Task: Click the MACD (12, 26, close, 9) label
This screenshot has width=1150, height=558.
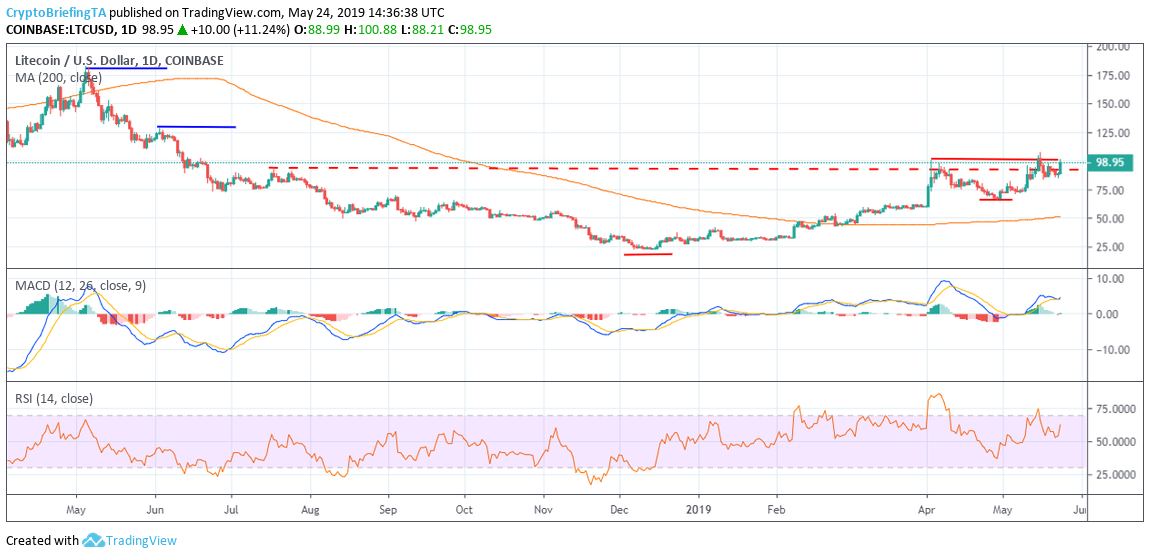Action: click(81, 286)
